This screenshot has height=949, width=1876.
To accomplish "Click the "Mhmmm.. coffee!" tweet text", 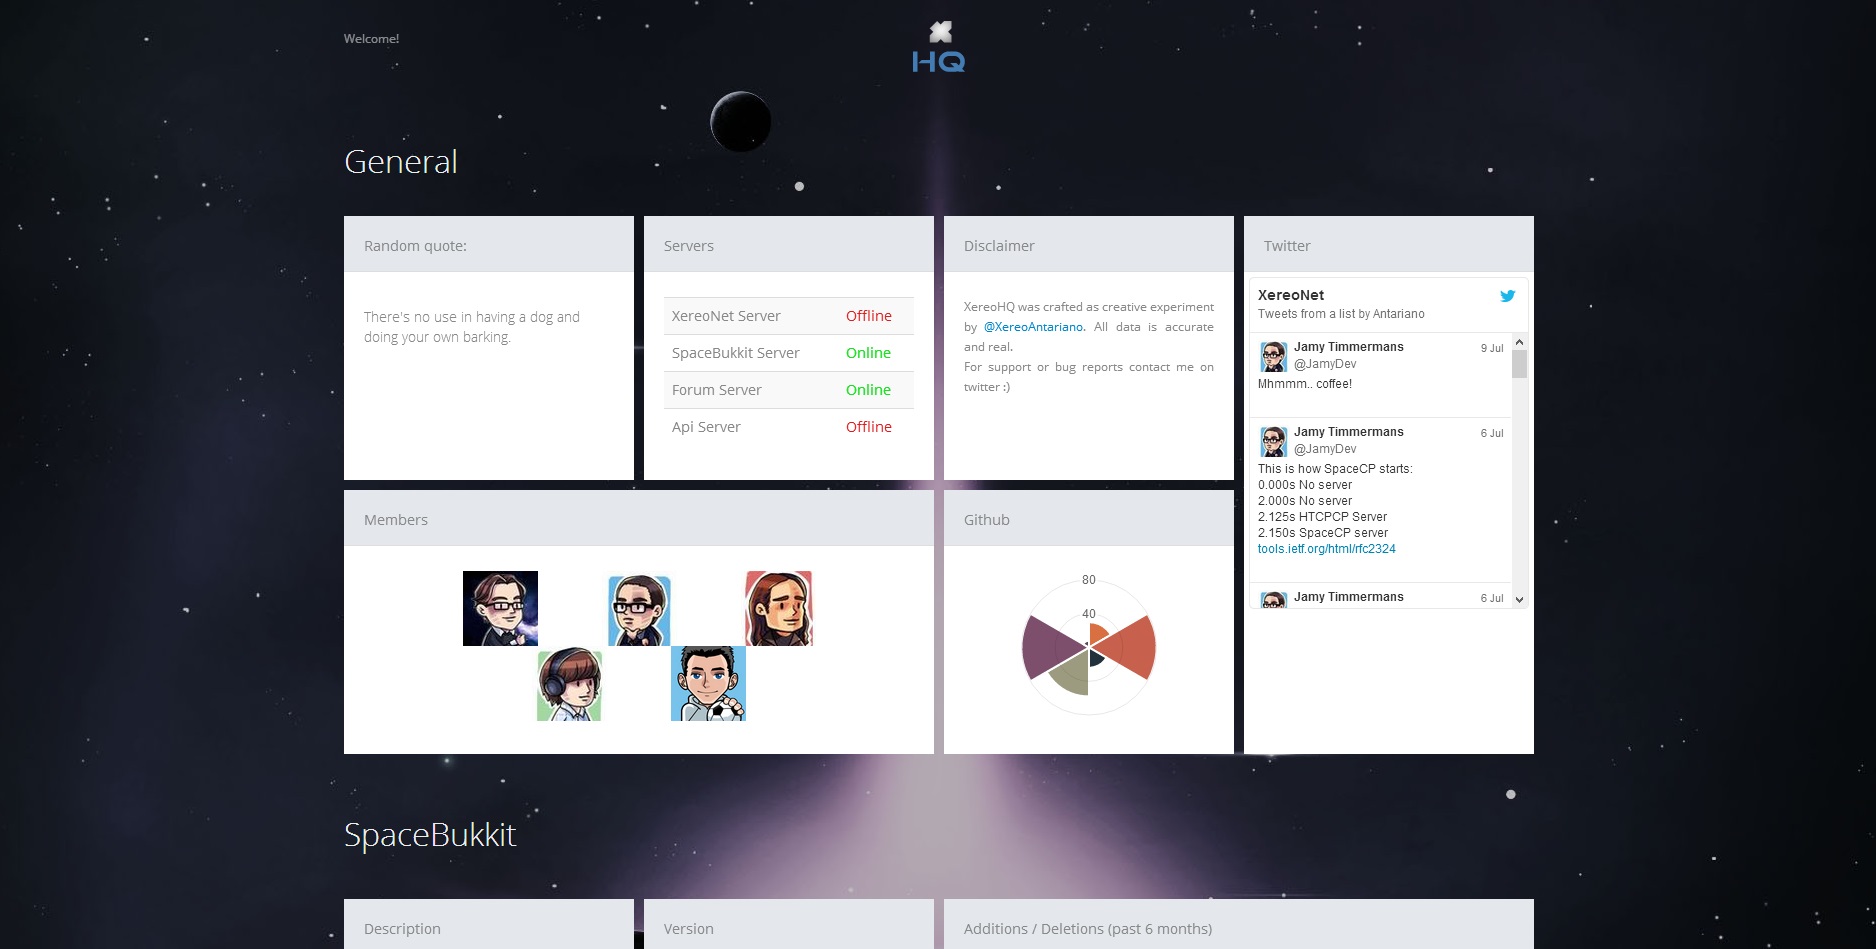I will click(x=1305, y=384).
